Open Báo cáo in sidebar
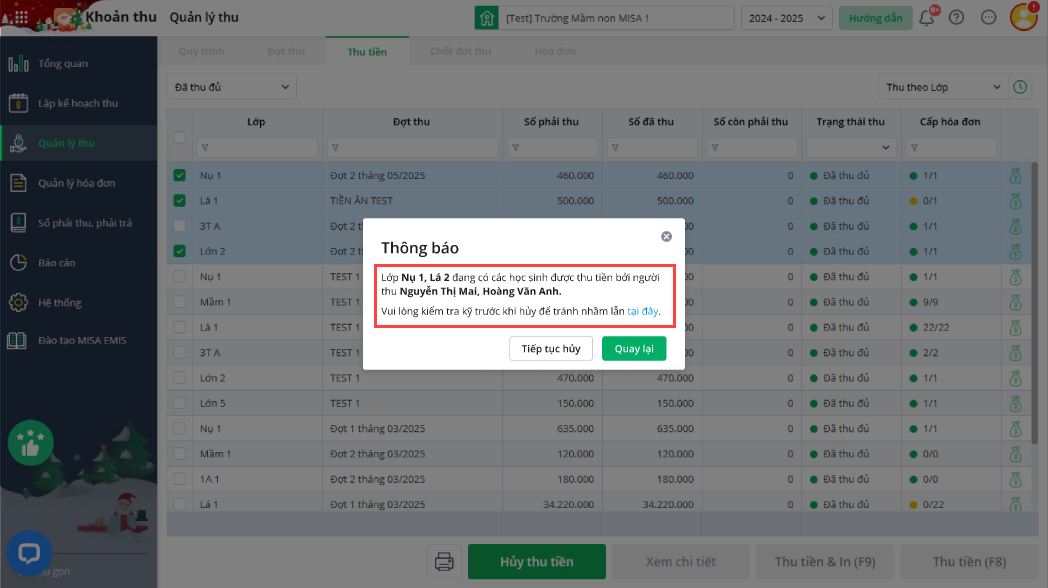Viewport: 1048px width, 588px height. coord(78,263)
